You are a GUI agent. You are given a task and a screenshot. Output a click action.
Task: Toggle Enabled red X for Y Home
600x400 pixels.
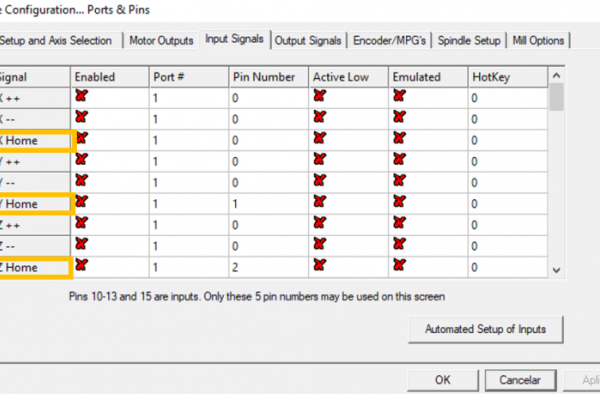click(x=82, y=203)
